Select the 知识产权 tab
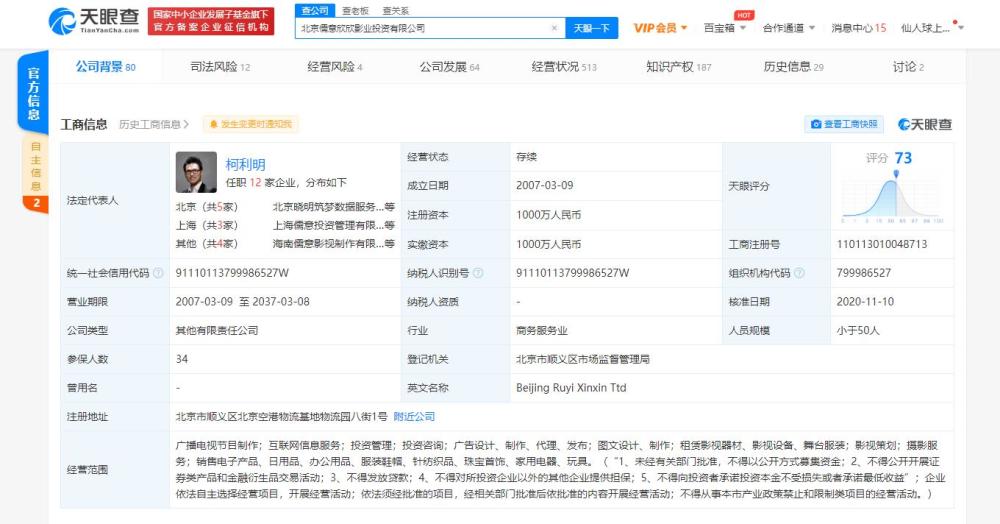Viewport: 1000px width, 524px height. tap(679, 66)
